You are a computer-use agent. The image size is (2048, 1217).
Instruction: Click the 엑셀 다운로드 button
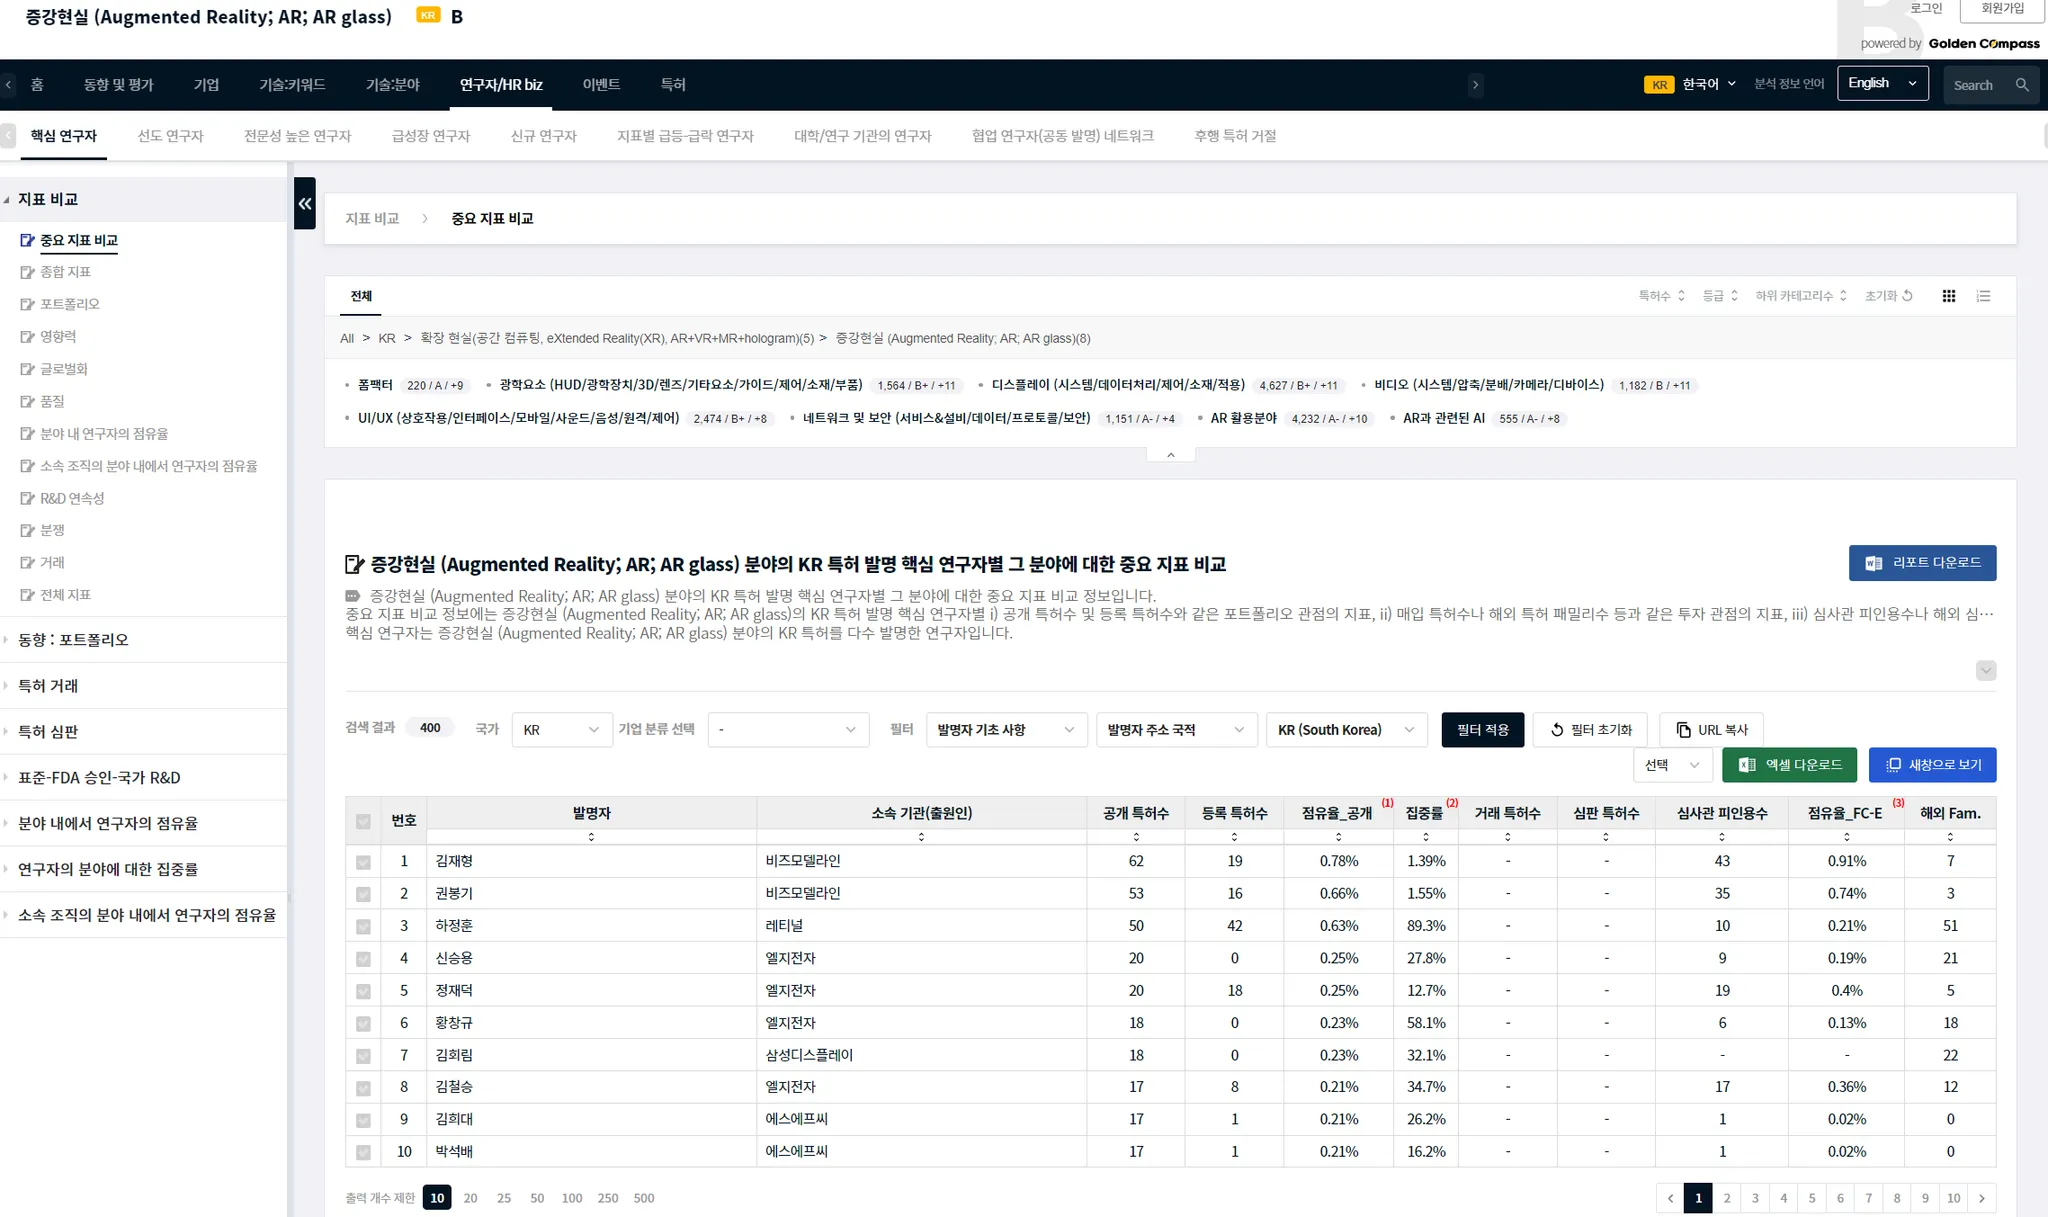pos(1789,765)
